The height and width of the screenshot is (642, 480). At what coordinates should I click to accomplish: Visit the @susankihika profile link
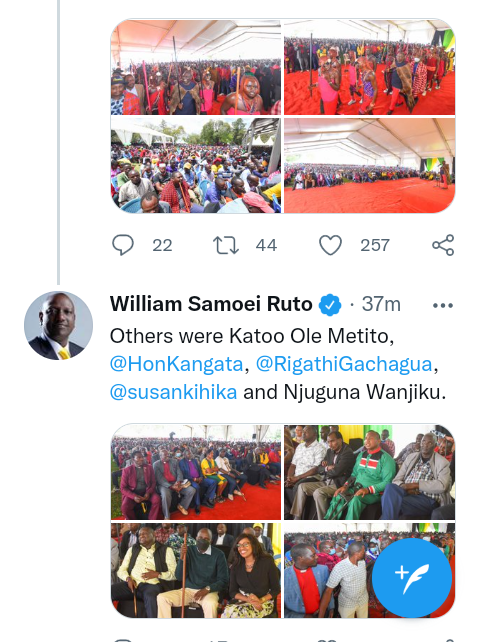173,392
